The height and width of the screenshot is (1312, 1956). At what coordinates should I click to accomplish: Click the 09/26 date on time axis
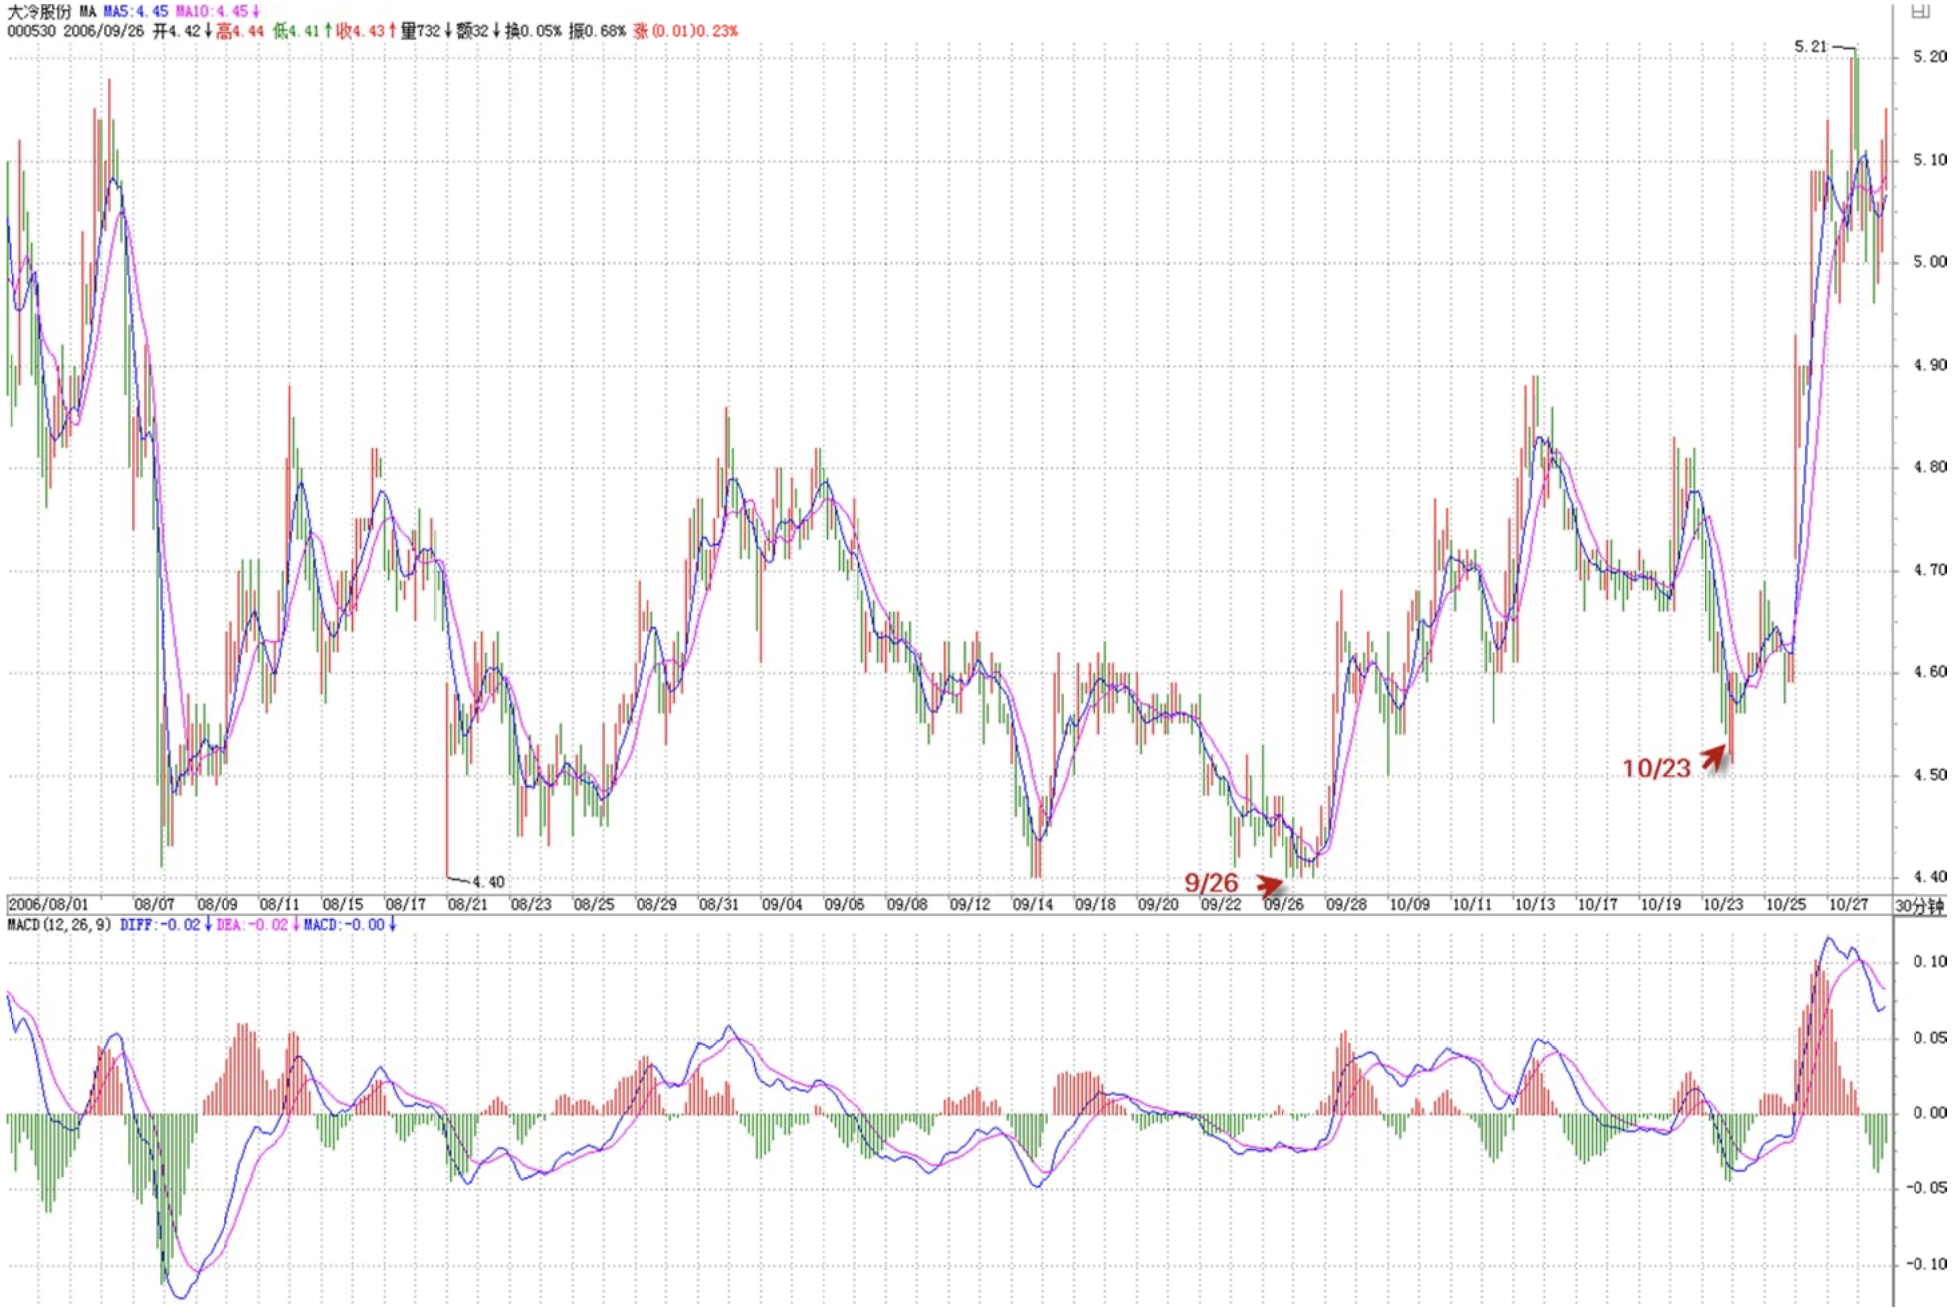click(1283, 905)
